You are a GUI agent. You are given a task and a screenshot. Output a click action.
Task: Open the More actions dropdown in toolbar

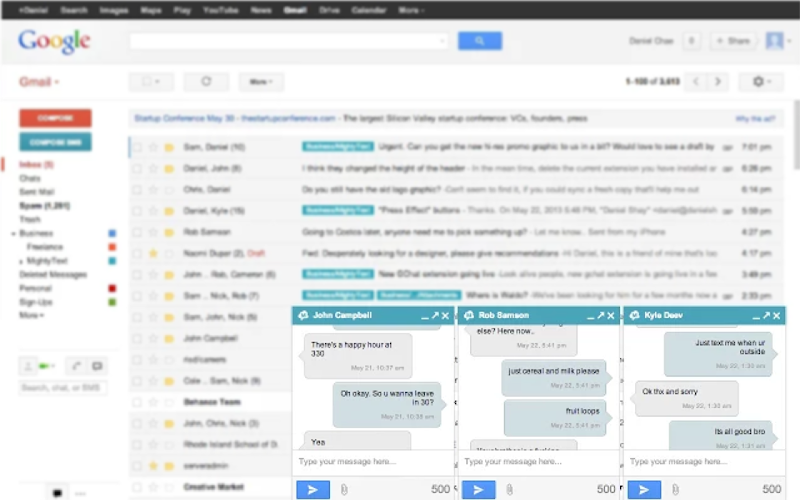click(261, 82)
